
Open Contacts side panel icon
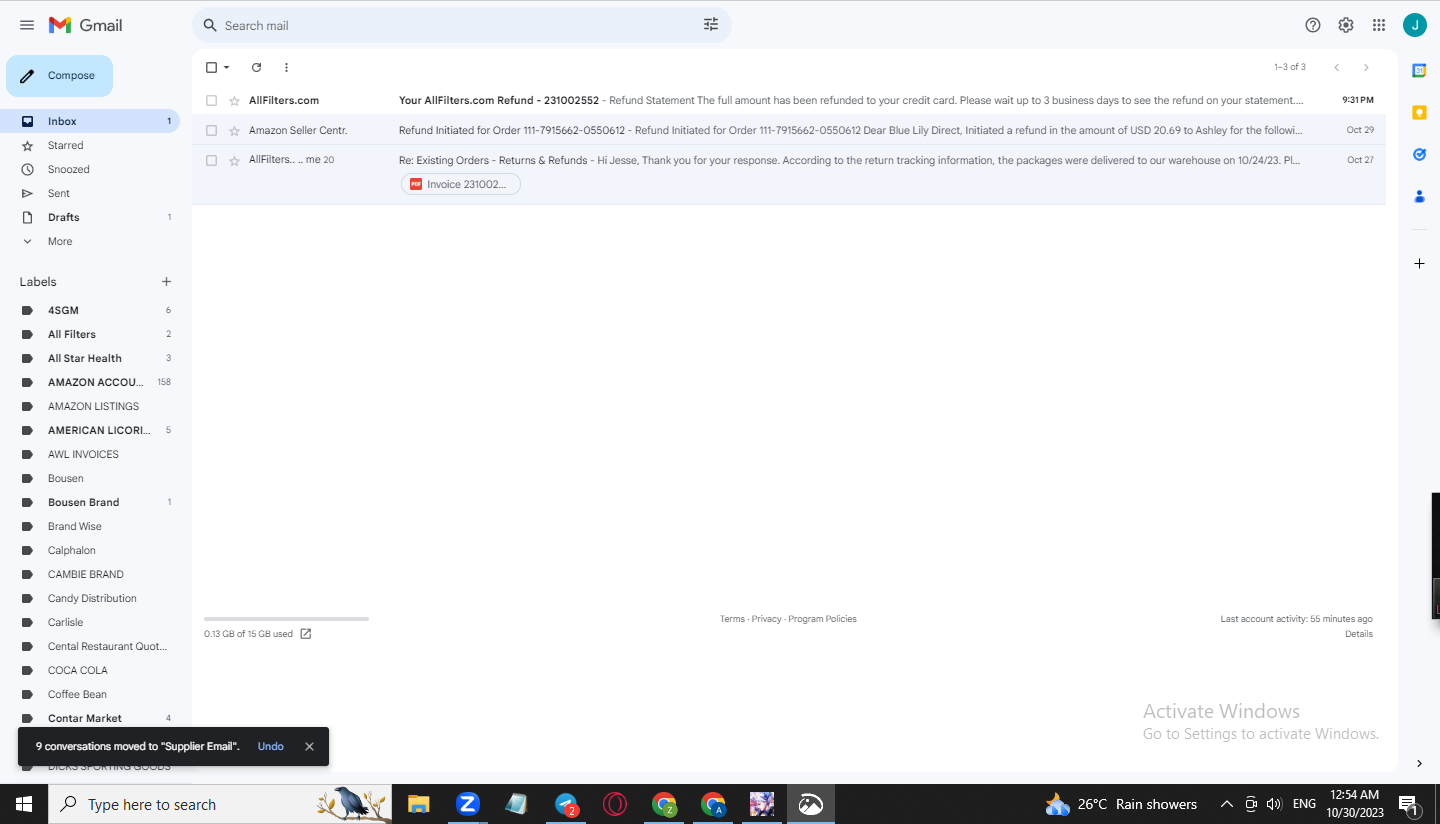point(1419,197)
